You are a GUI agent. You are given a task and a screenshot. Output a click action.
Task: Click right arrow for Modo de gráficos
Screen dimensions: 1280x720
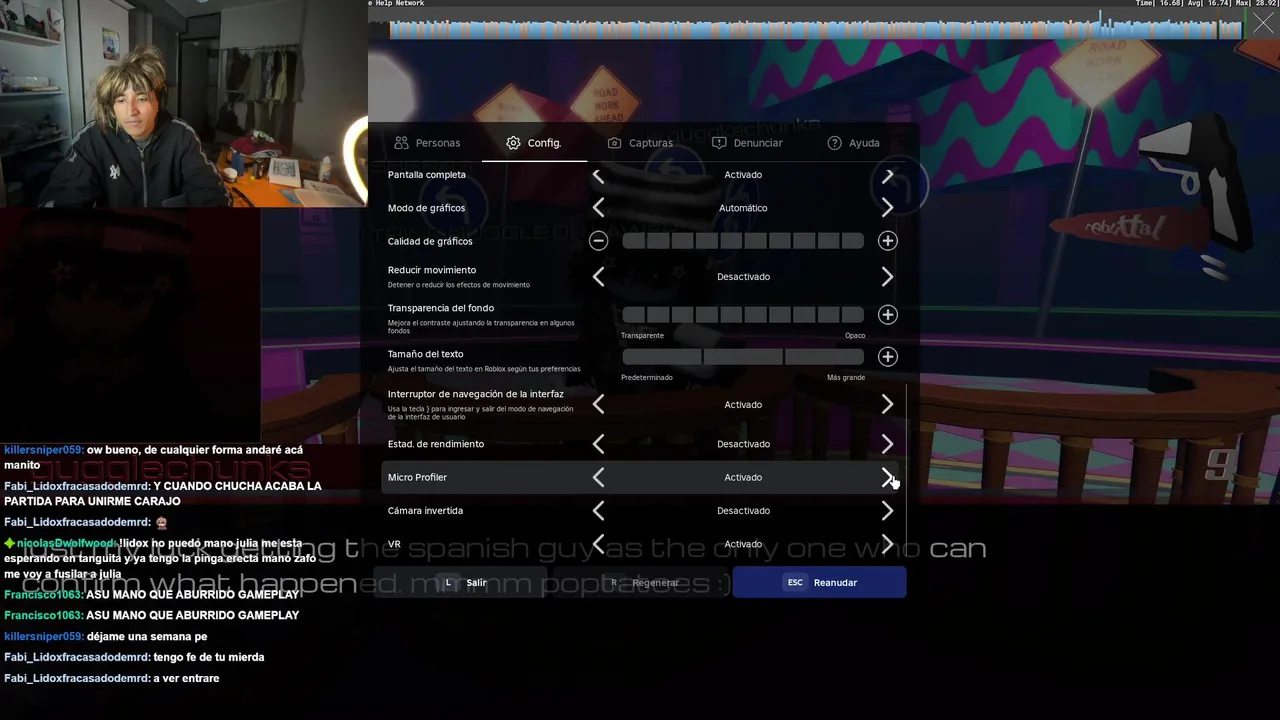[887, 208]
